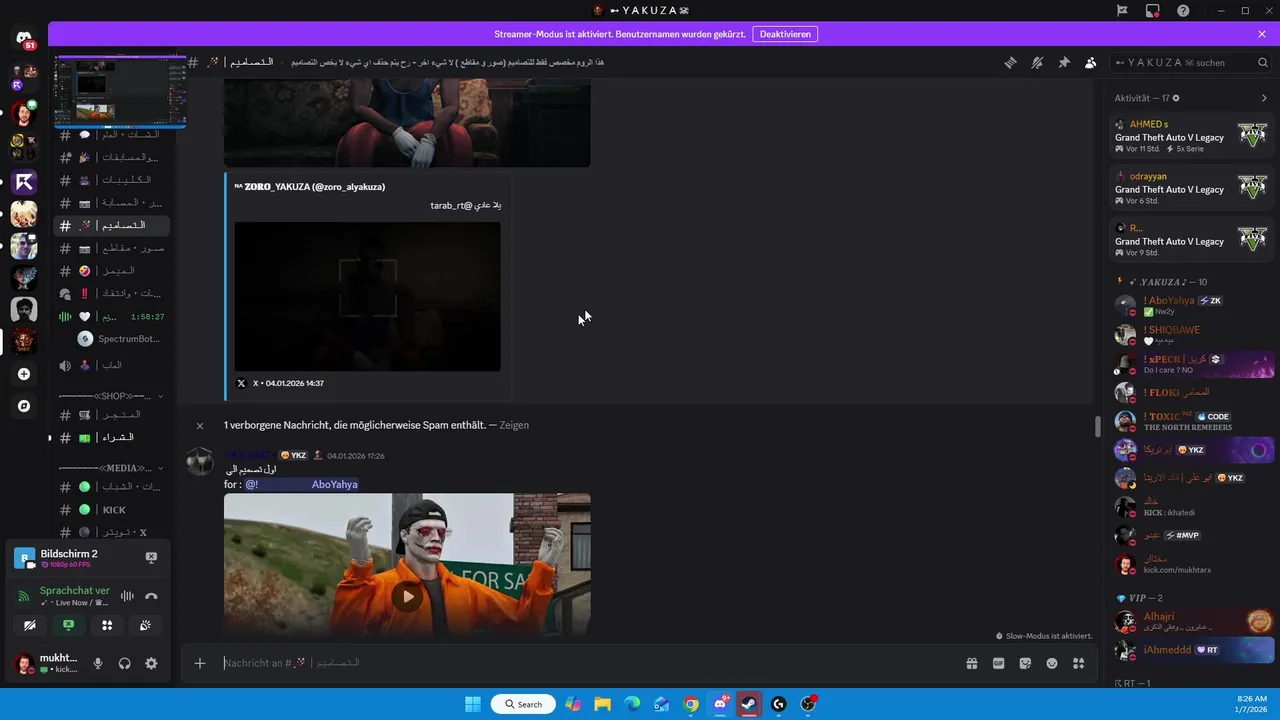Image resolution: width=1280 pixels, height=720 pixels.
Task: Toggle the member list icon
Action: point(1090,62)
